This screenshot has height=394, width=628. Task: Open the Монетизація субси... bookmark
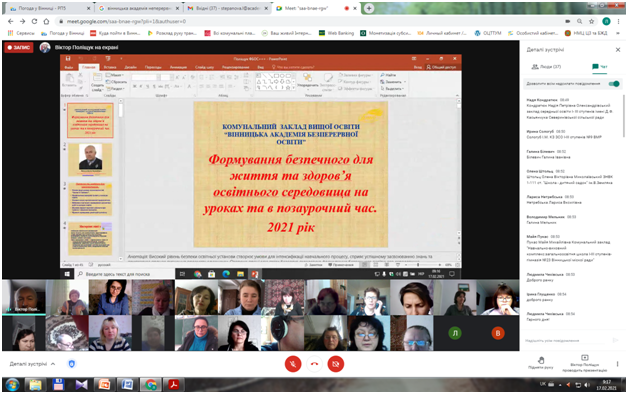tap(386, 33)
